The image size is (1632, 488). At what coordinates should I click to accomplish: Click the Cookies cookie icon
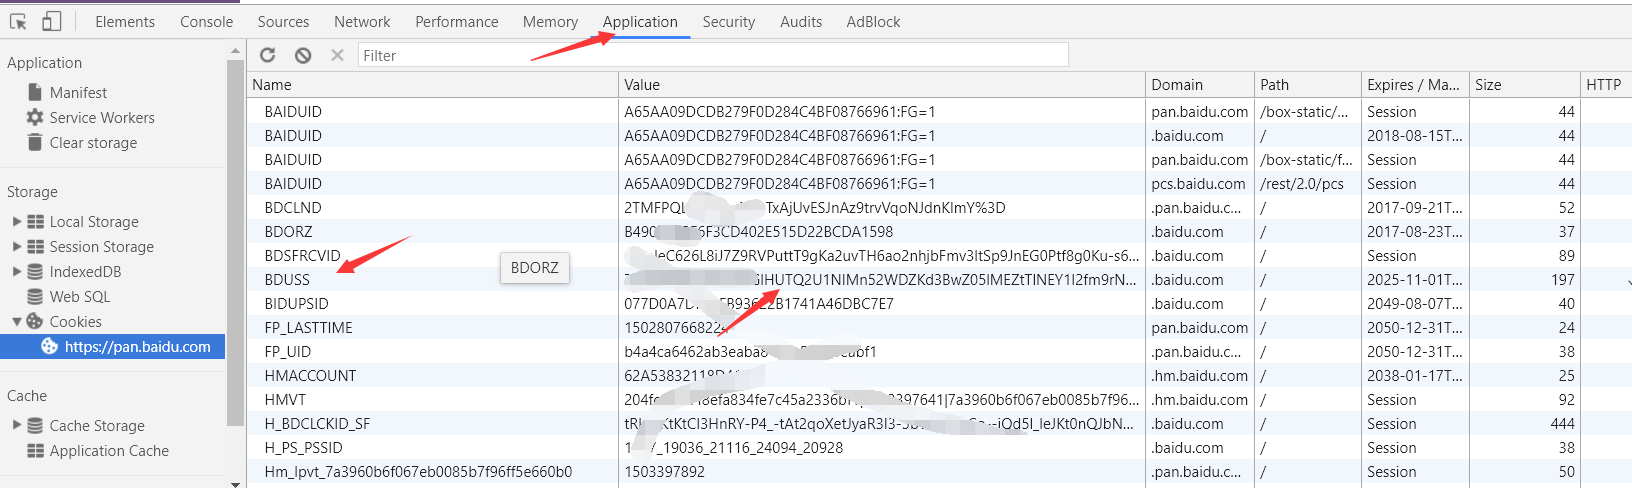click(x=35, y=321)
